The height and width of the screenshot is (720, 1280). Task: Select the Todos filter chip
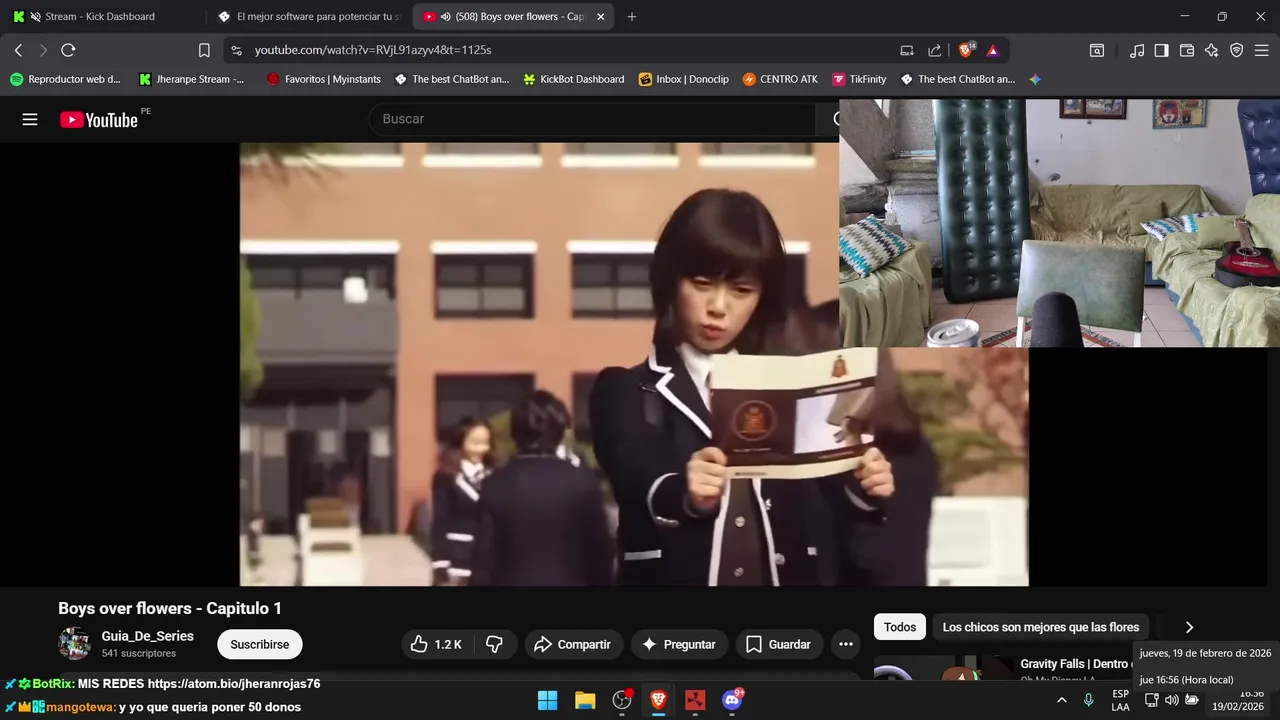900,627
